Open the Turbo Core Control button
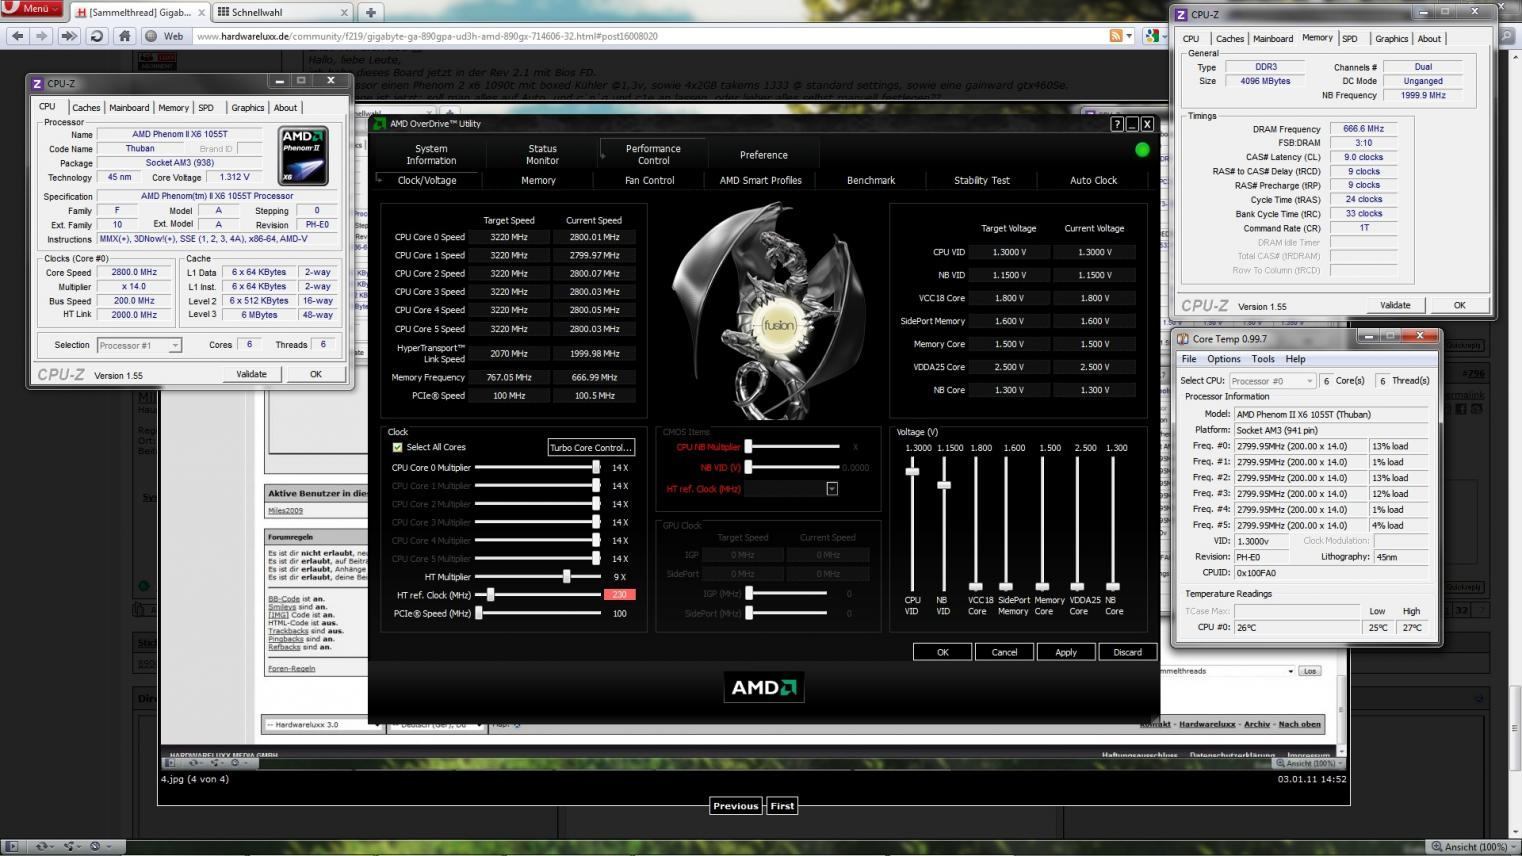 (x=591, y=447)
